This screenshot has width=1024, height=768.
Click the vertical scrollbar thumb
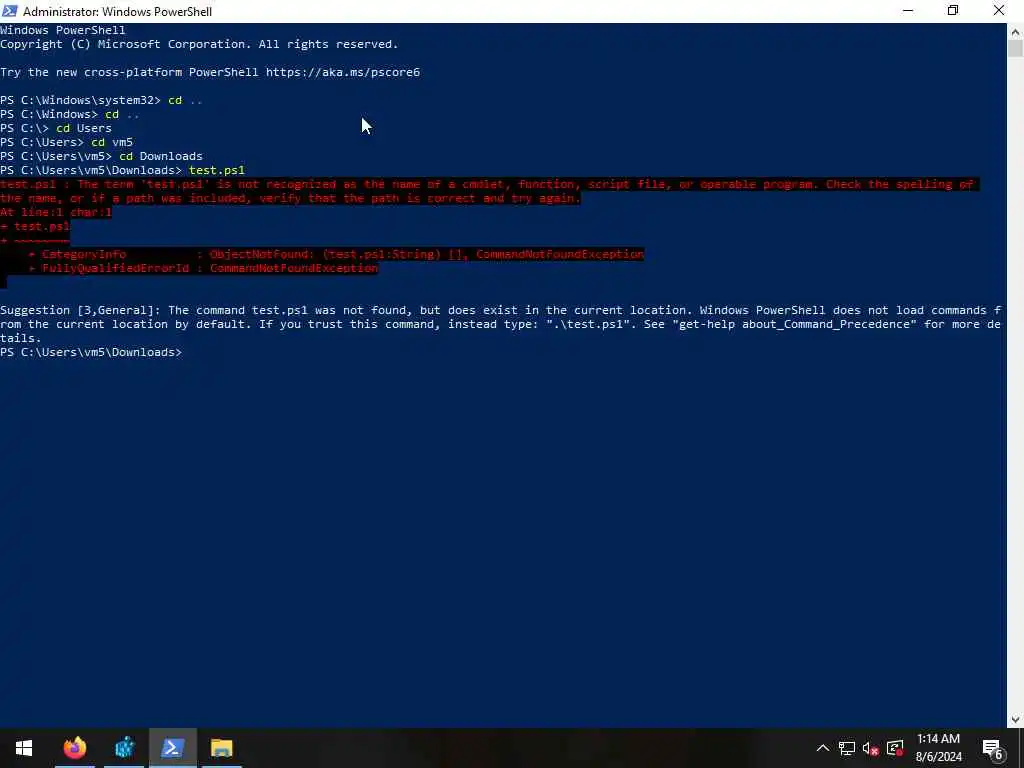click(x=1016, y=48)
